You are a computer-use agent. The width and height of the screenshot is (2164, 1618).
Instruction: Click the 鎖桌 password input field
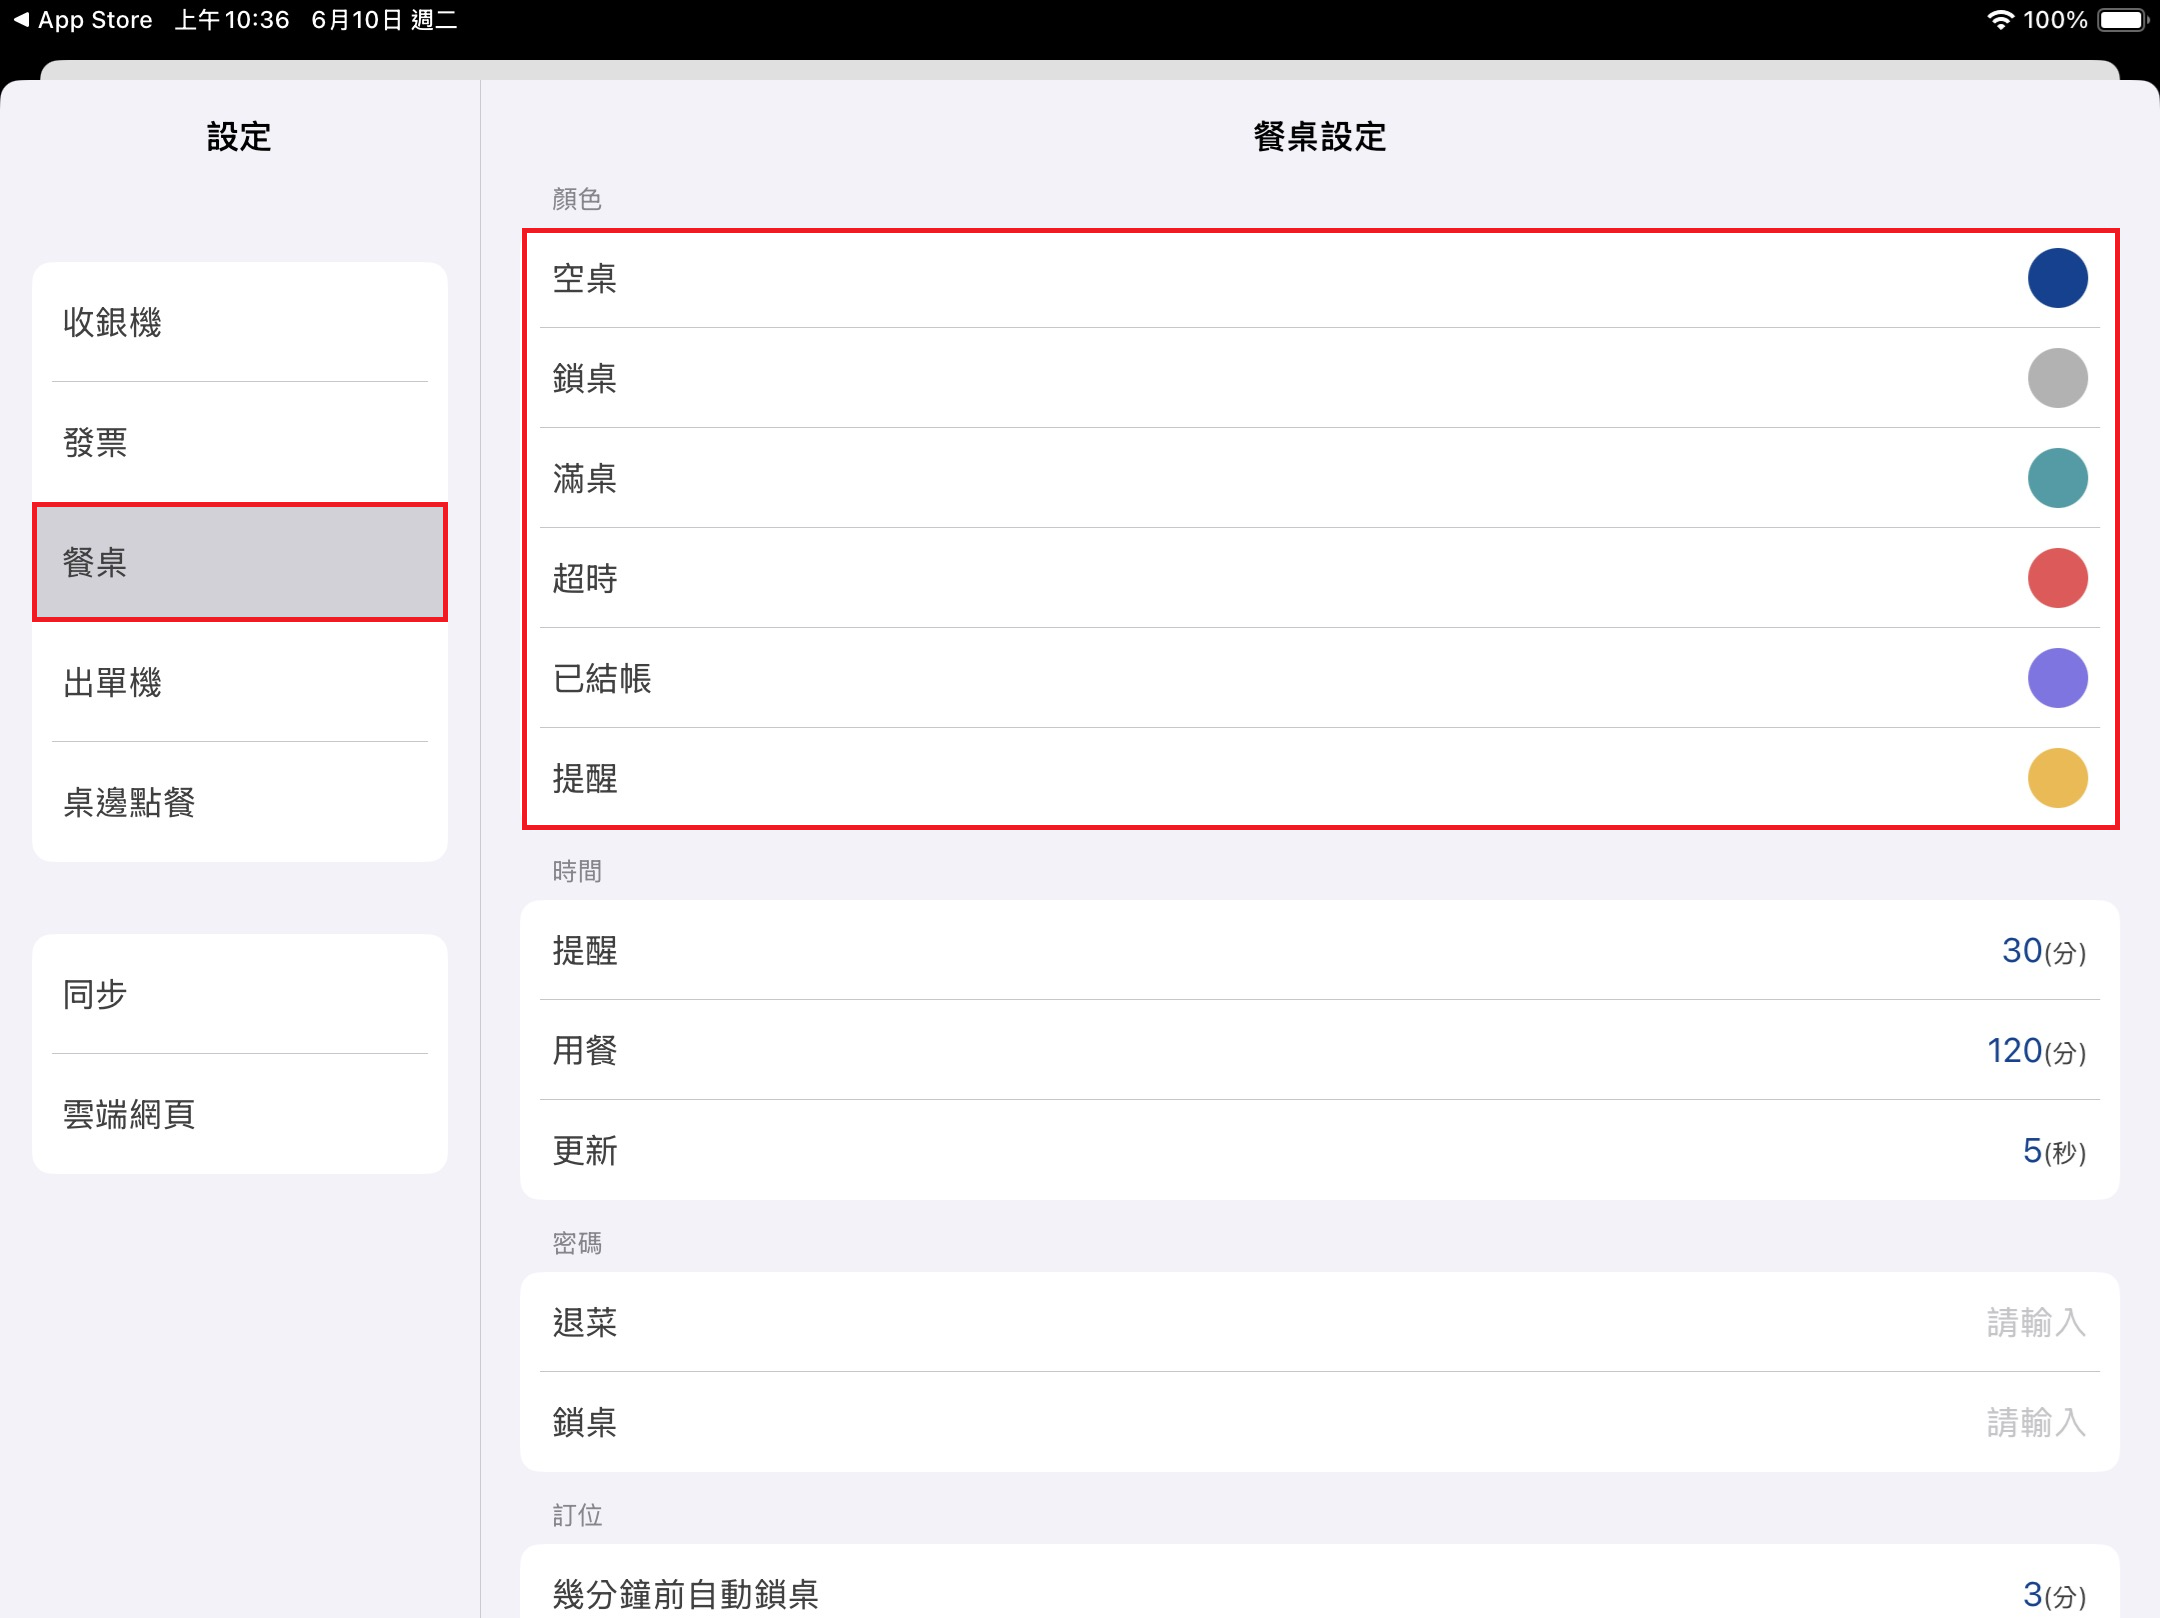point(2034,1422)
